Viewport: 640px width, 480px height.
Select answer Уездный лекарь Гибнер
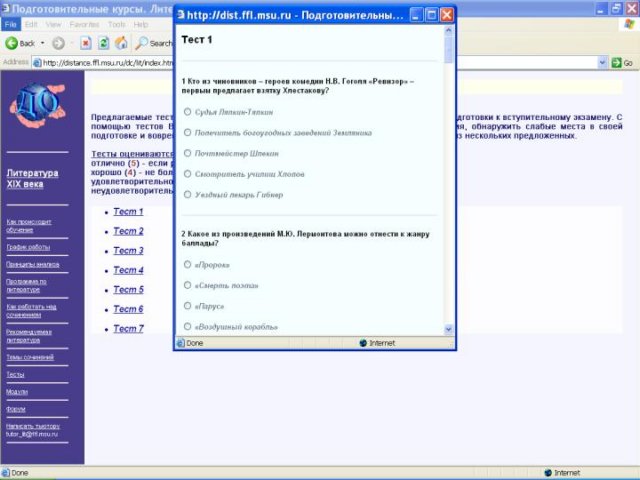tap(187, 194)
